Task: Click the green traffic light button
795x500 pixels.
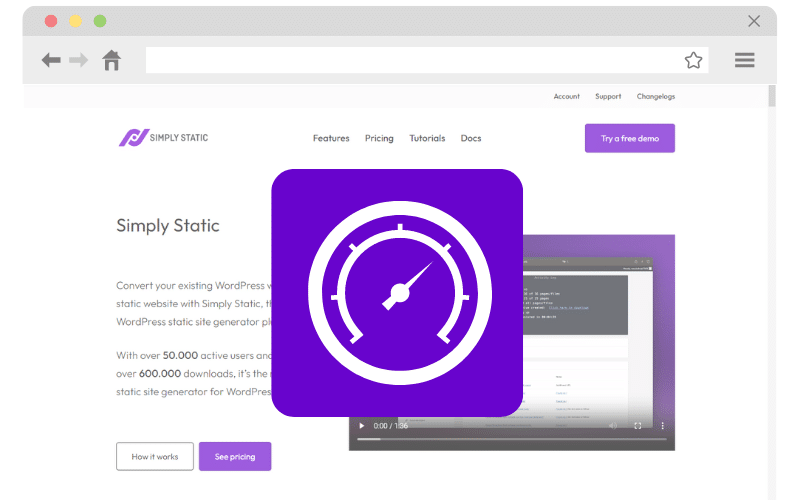Action: 100,21
